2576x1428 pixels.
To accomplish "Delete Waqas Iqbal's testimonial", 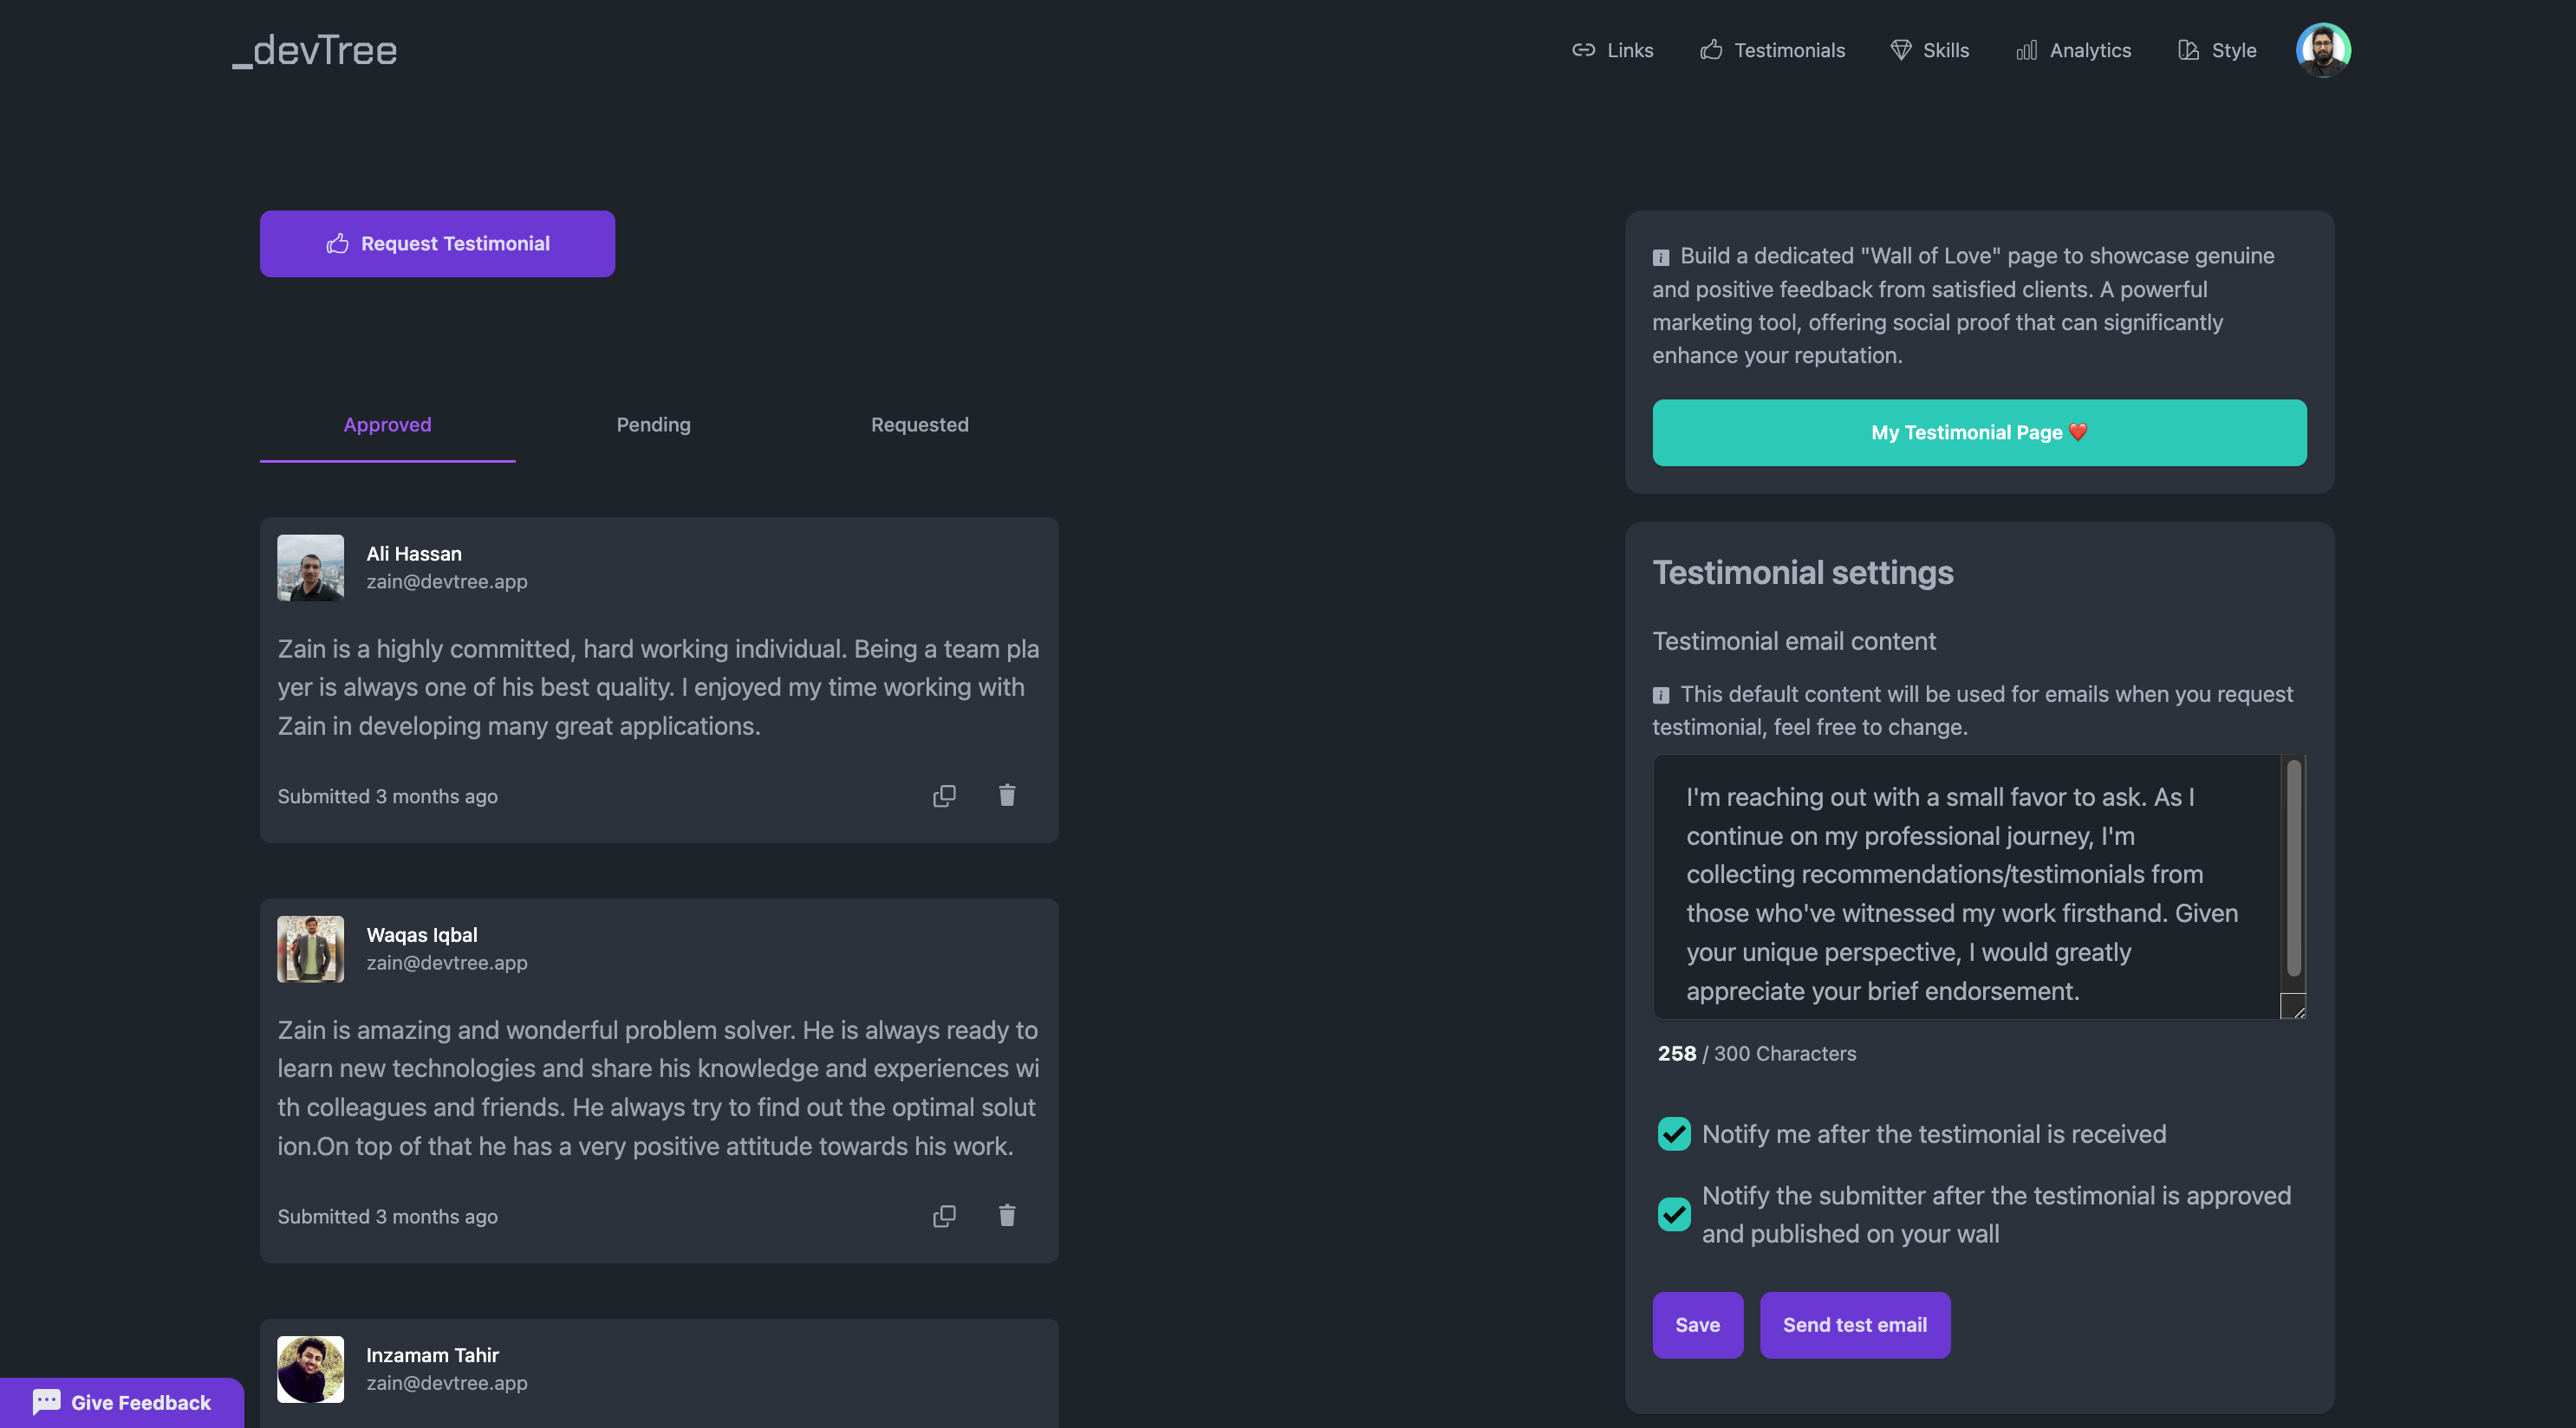I will click(x=1007, y=1215).
